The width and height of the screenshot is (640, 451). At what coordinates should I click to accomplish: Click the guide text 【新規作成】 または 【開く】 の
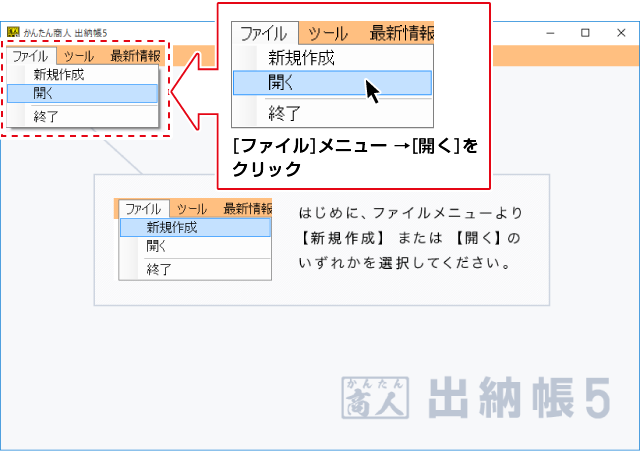[410, 238]
